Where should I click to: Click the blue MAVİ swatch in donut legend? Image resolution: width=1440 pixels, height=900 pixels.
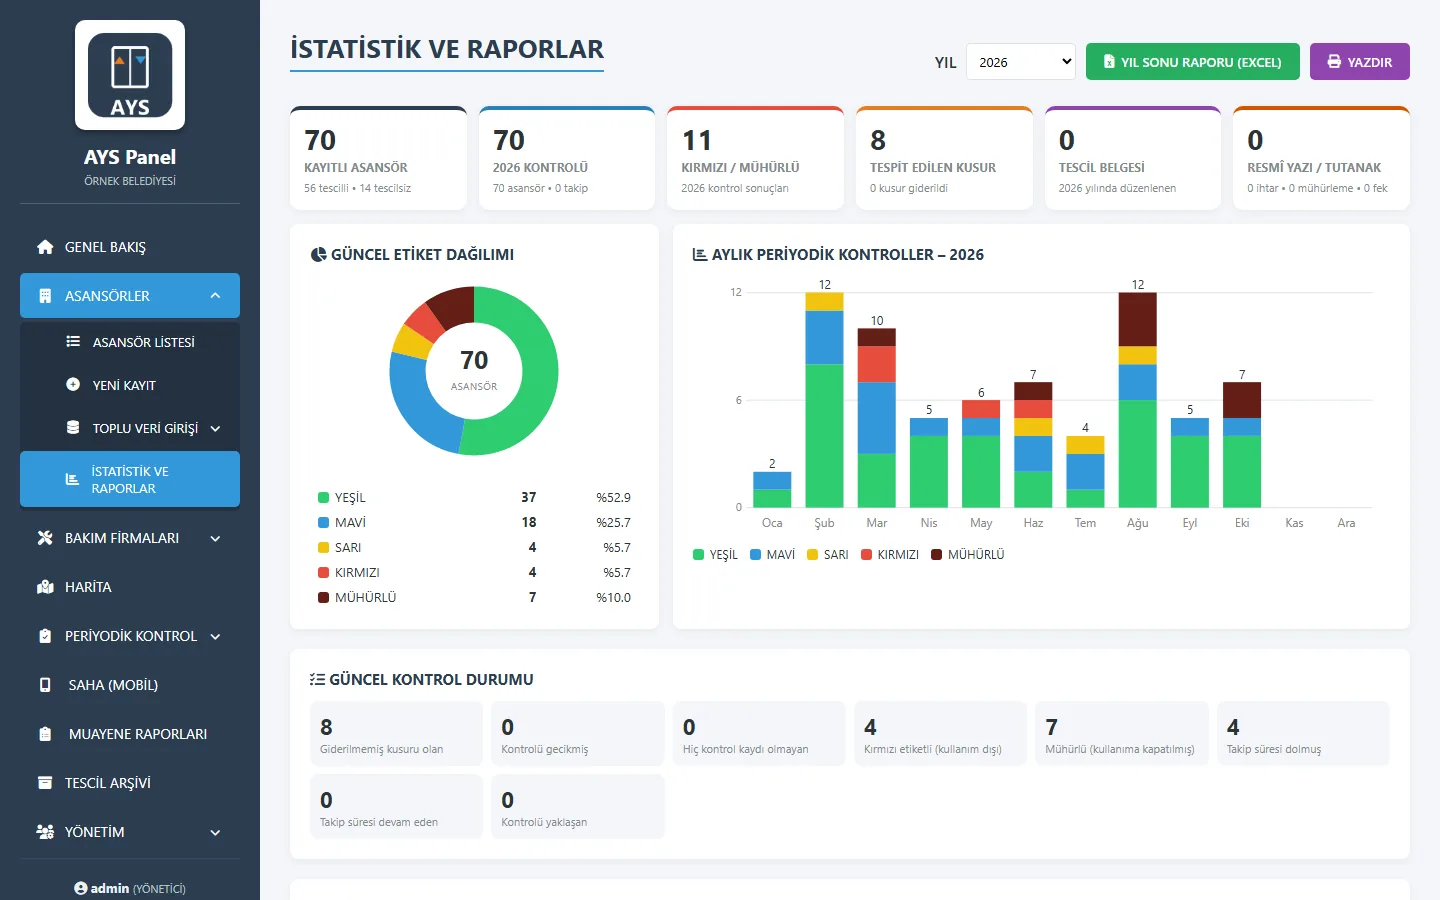click(x=323, y=523)
